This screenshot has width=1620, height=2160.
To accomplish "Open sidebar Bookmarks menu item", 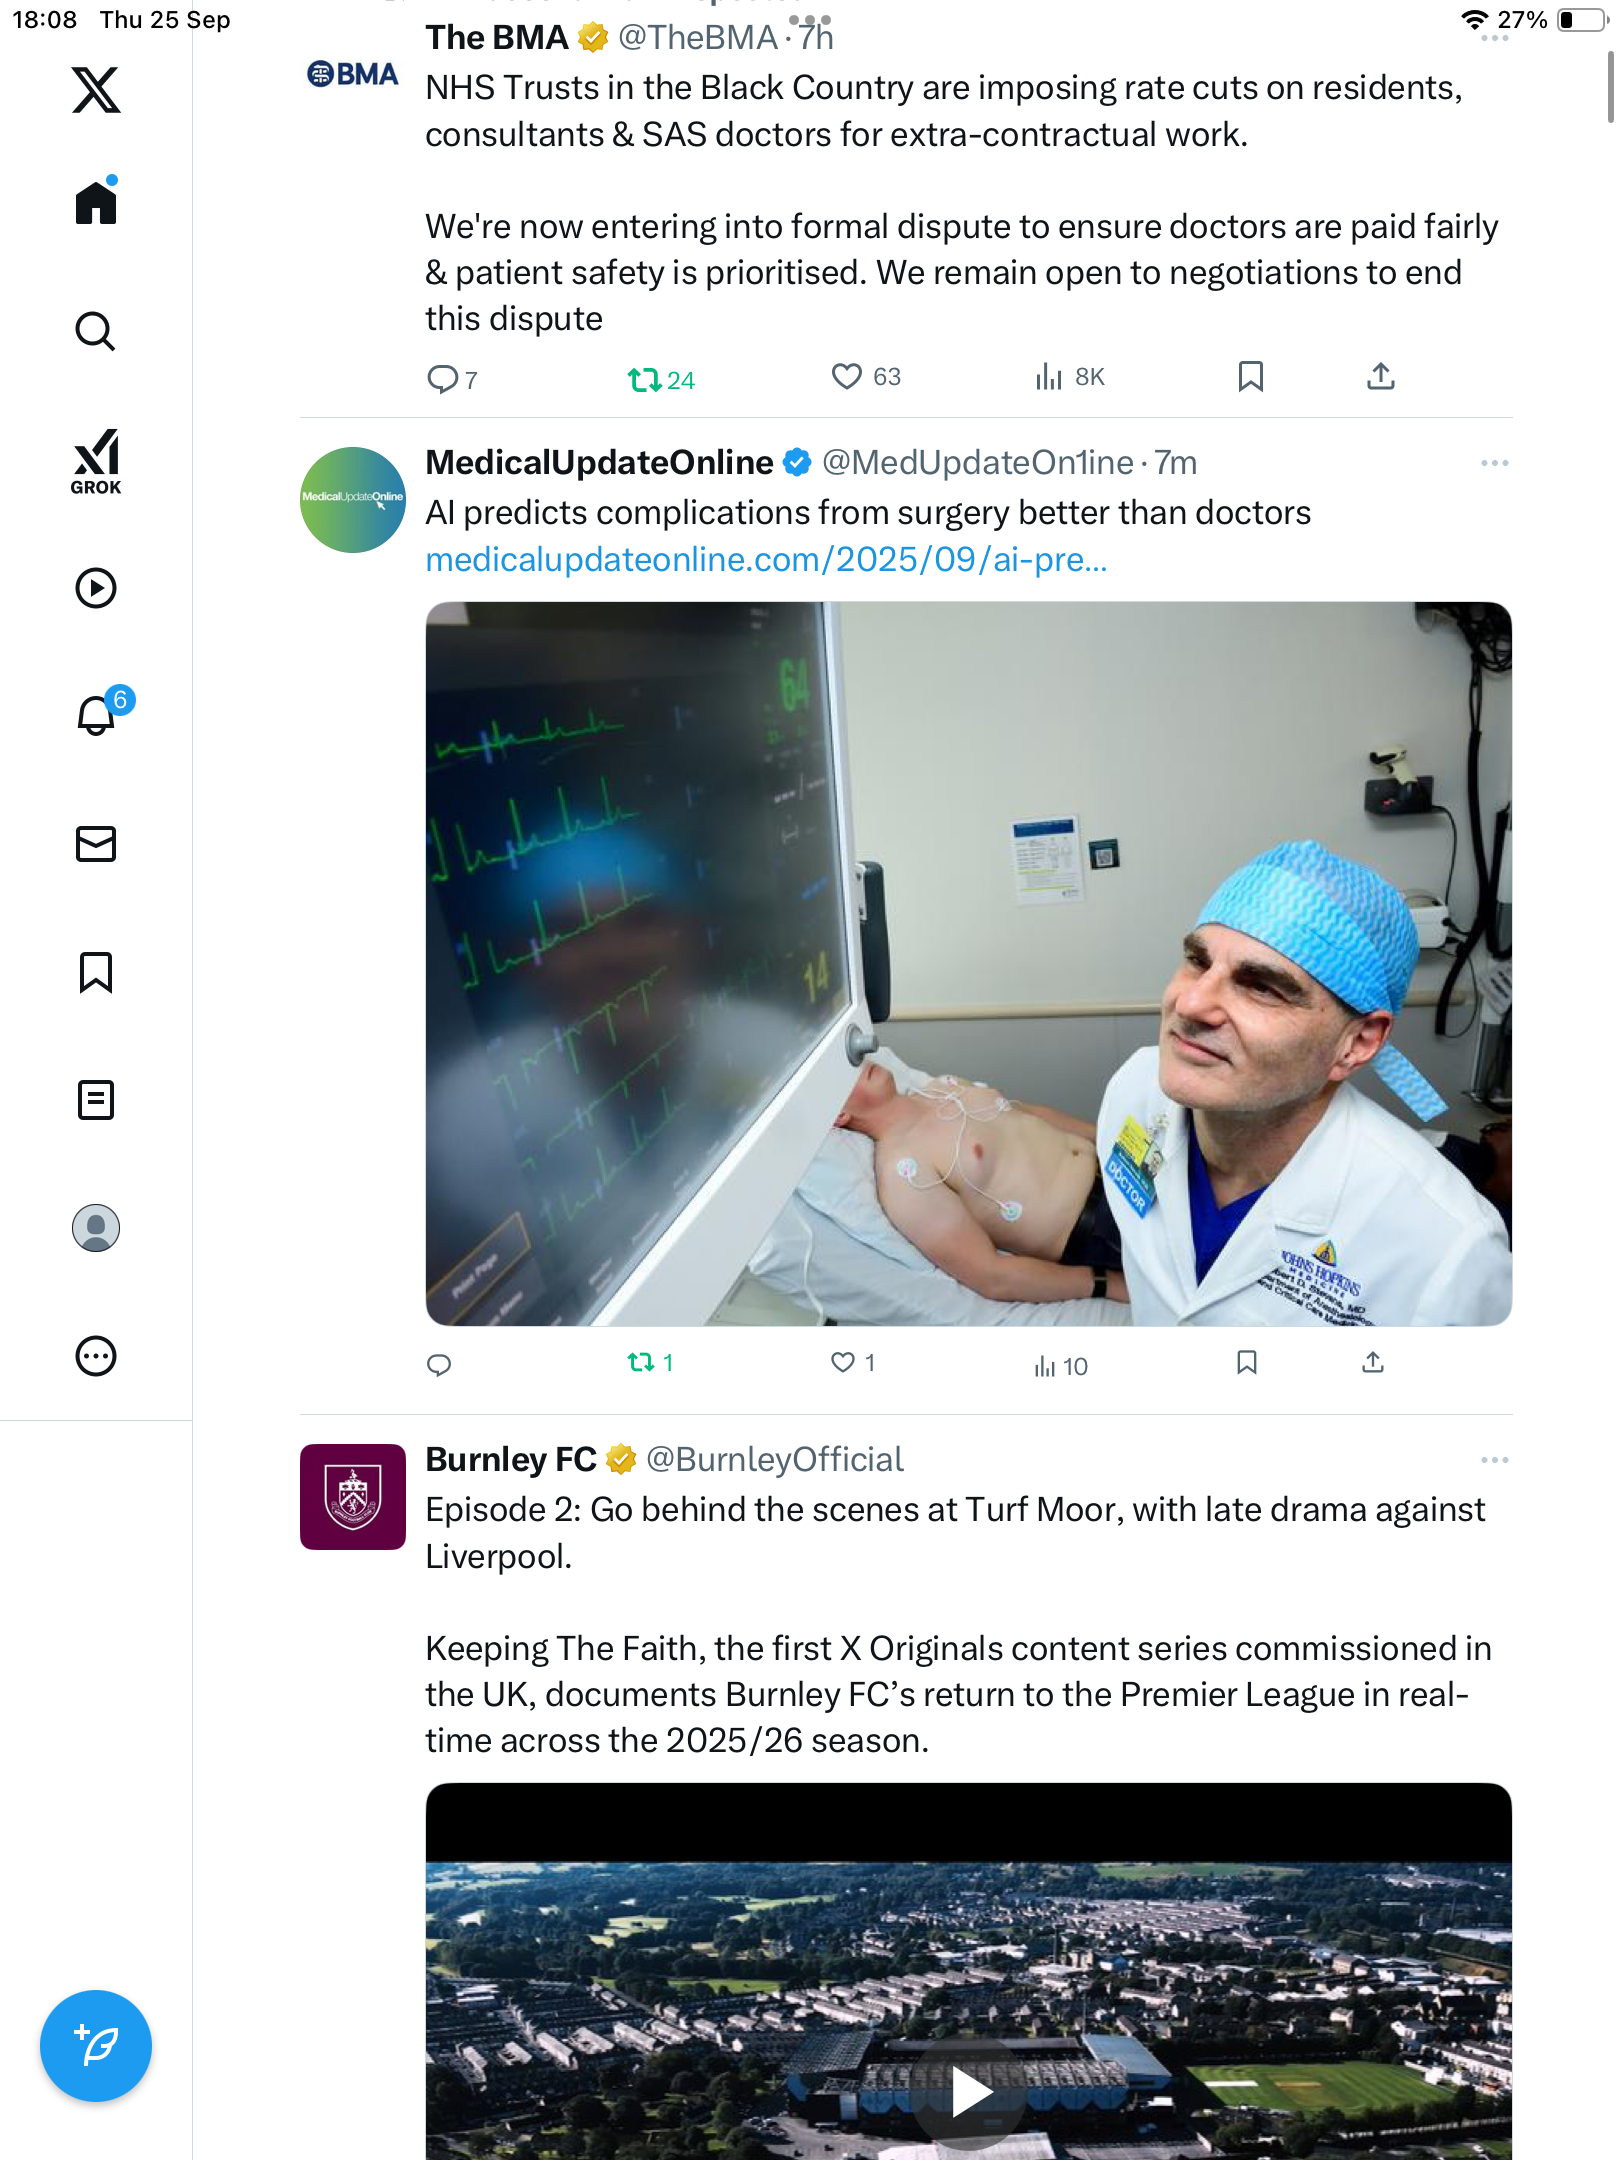I will pyautogui.click(x=96, y=972).
